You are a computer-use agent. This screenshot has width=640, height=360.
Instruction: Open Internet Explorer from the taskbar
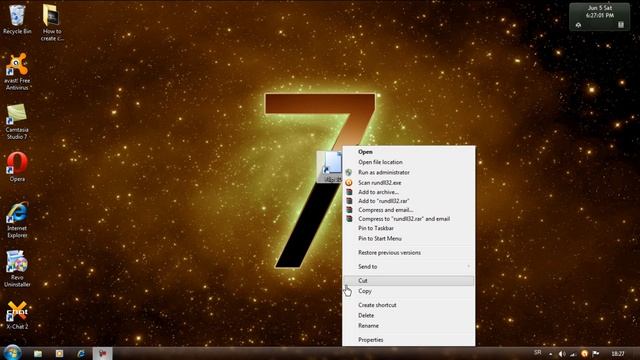(x=81, y=353)
